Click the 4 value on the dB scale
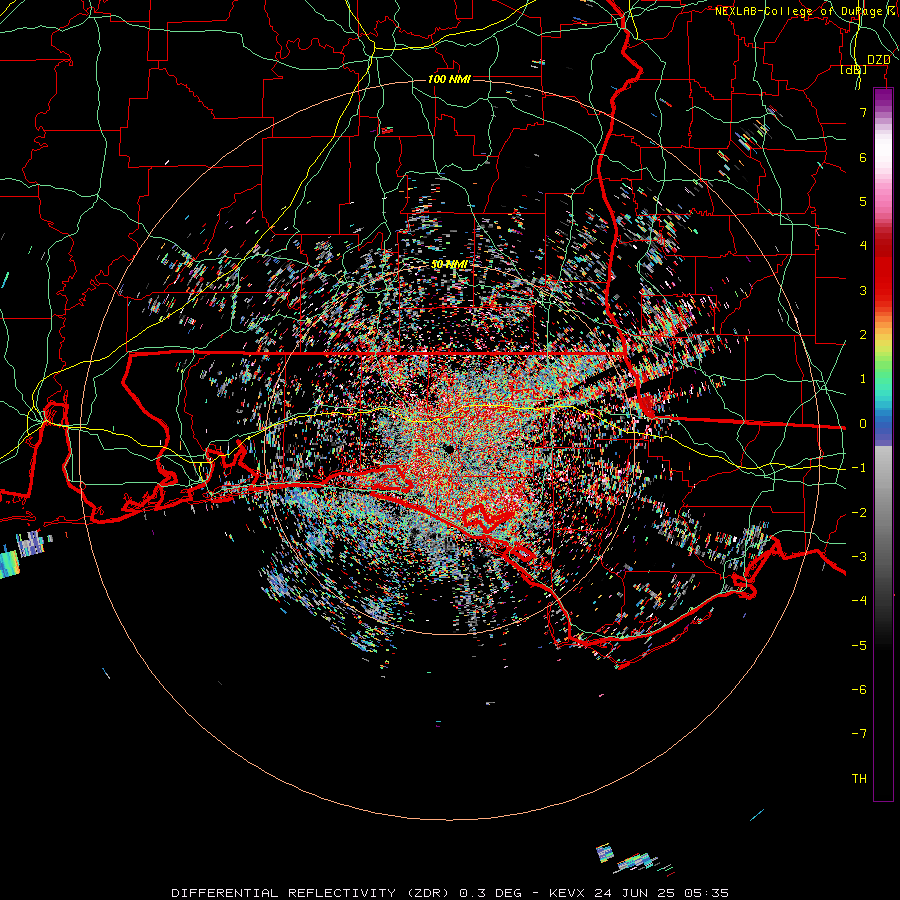Viewport: 900px width, 900px height. [863, 246]
